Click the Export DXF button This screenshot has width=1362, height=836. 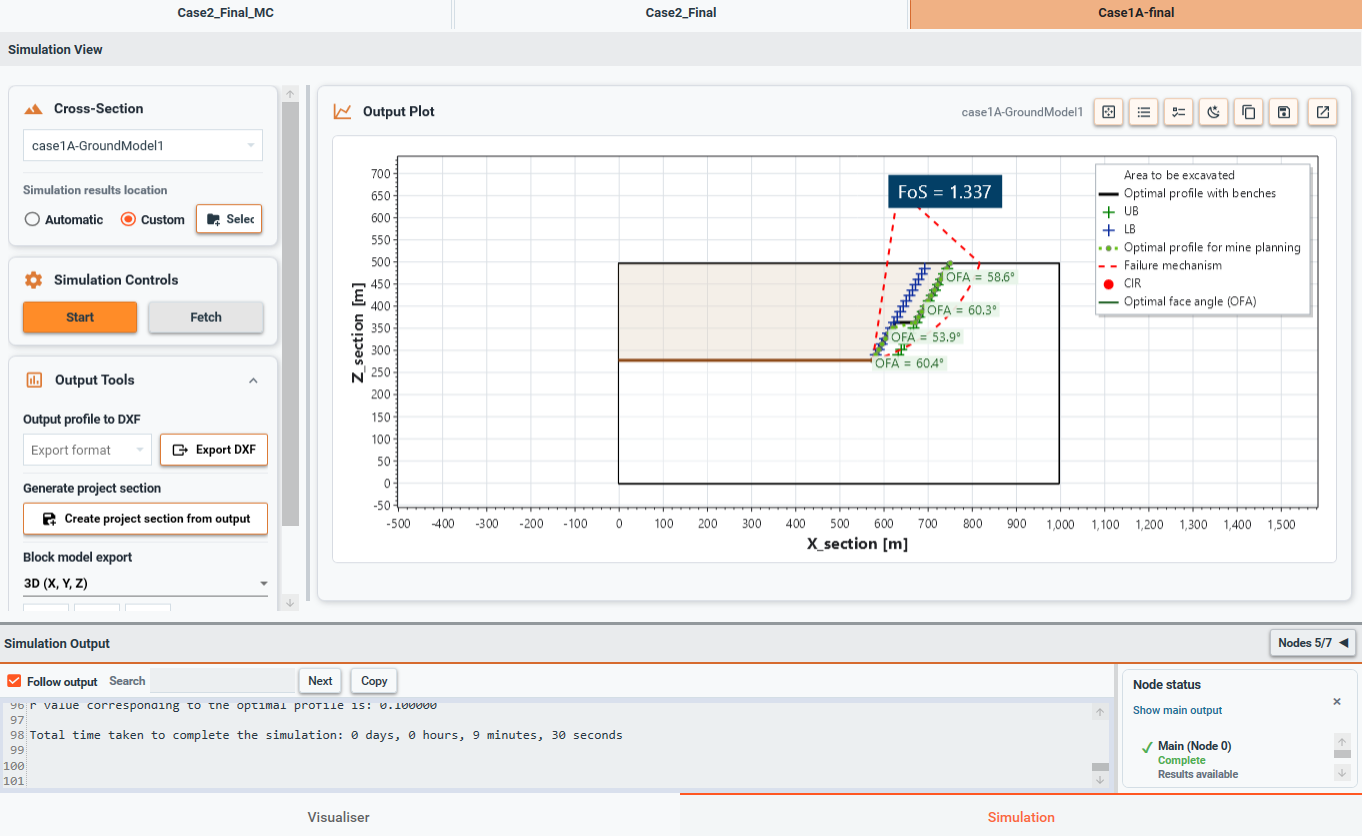(214, 450)
